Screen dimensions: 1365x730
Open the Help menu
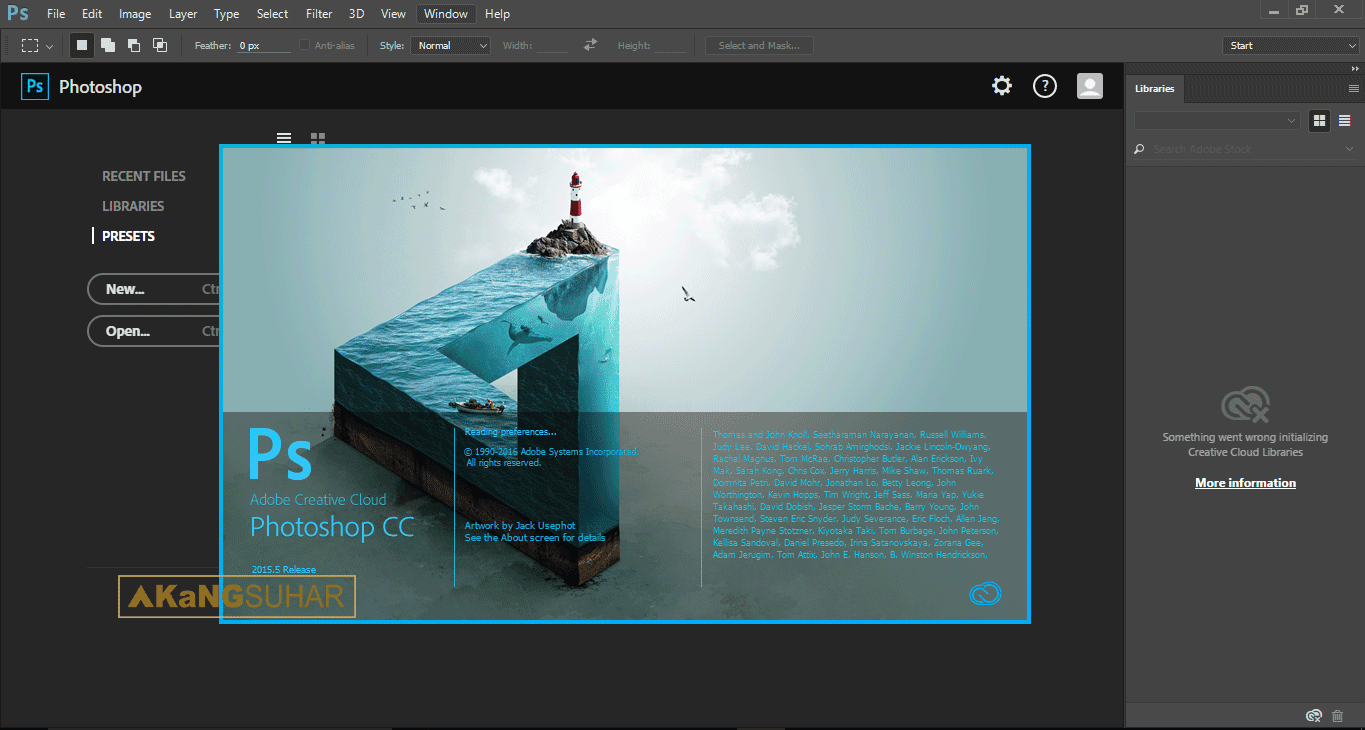coord(497,14)
